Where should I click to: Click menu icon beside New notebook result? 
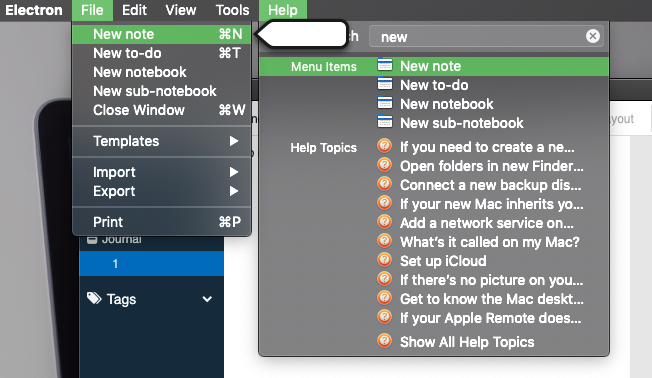click(385, 103)
